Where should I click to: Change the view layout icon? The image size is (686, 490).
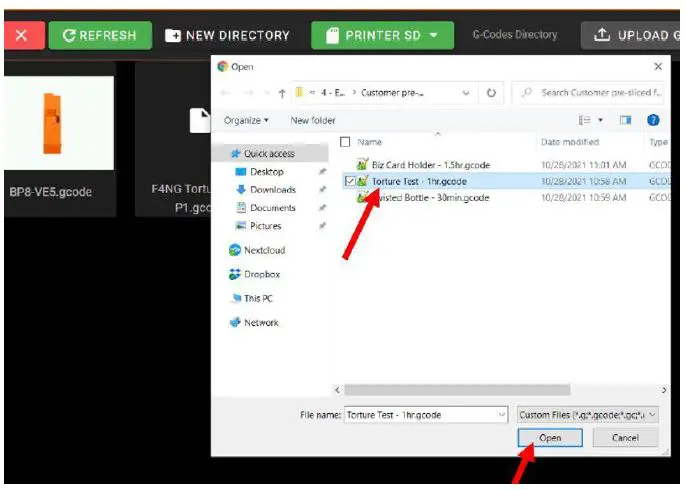[x=584, y=120]
